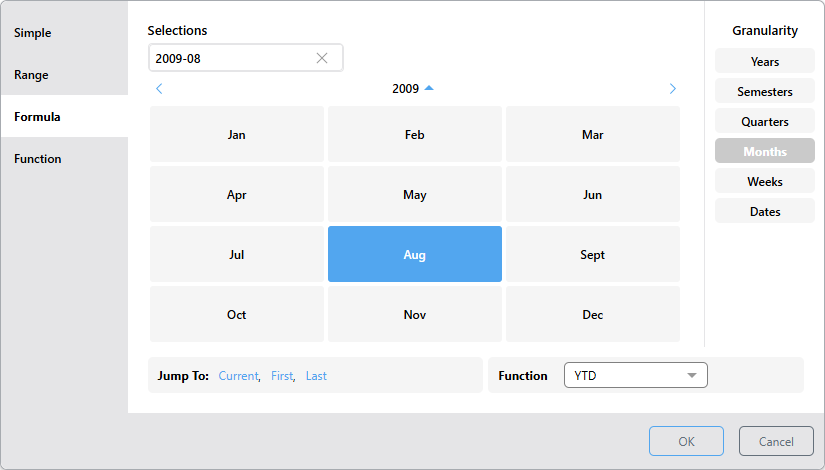The height and width of the screenshot is (470, 825).
Task: Click the Selections text field
Action: [x=230, y=58]
